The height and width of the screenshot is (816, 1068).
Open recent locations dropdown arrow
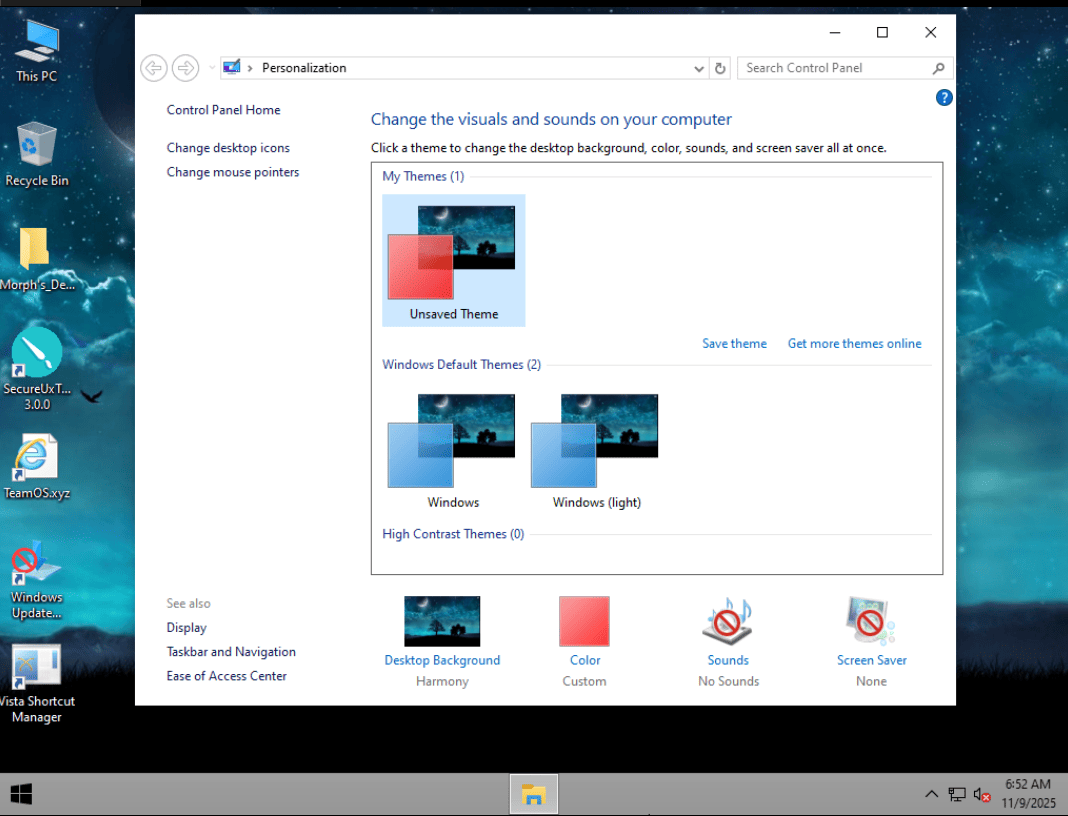tap(212, 68)
